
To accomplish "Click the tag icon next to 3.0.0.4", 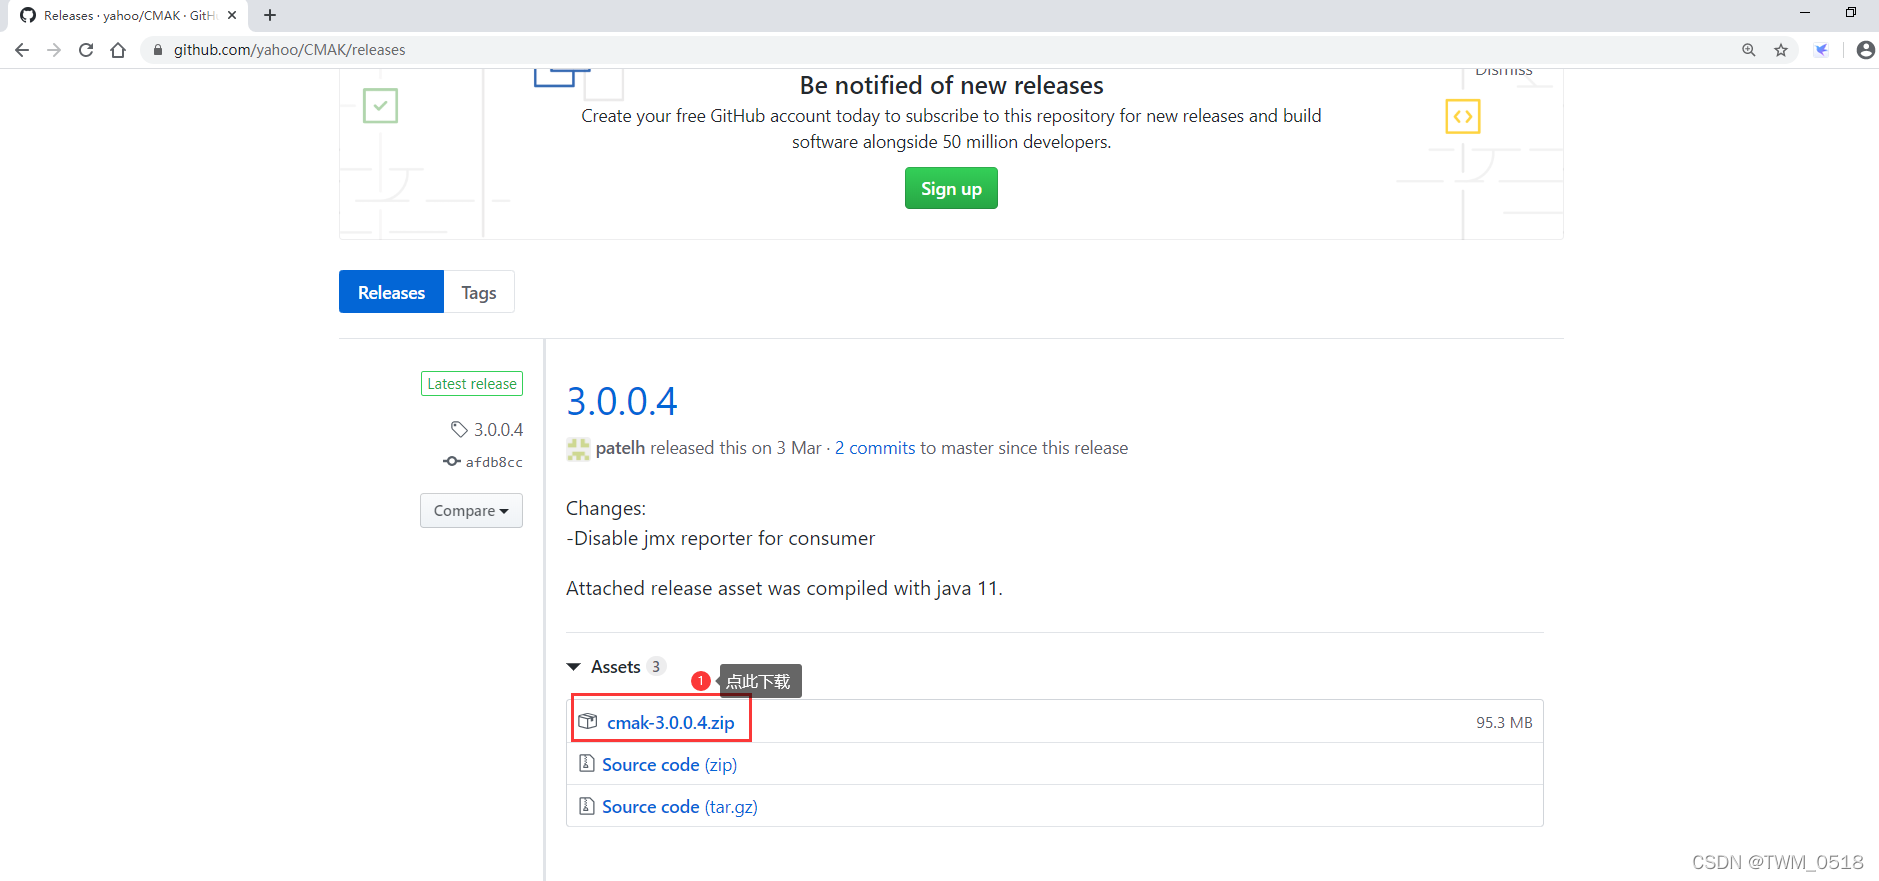I will [x=459, y=429].
